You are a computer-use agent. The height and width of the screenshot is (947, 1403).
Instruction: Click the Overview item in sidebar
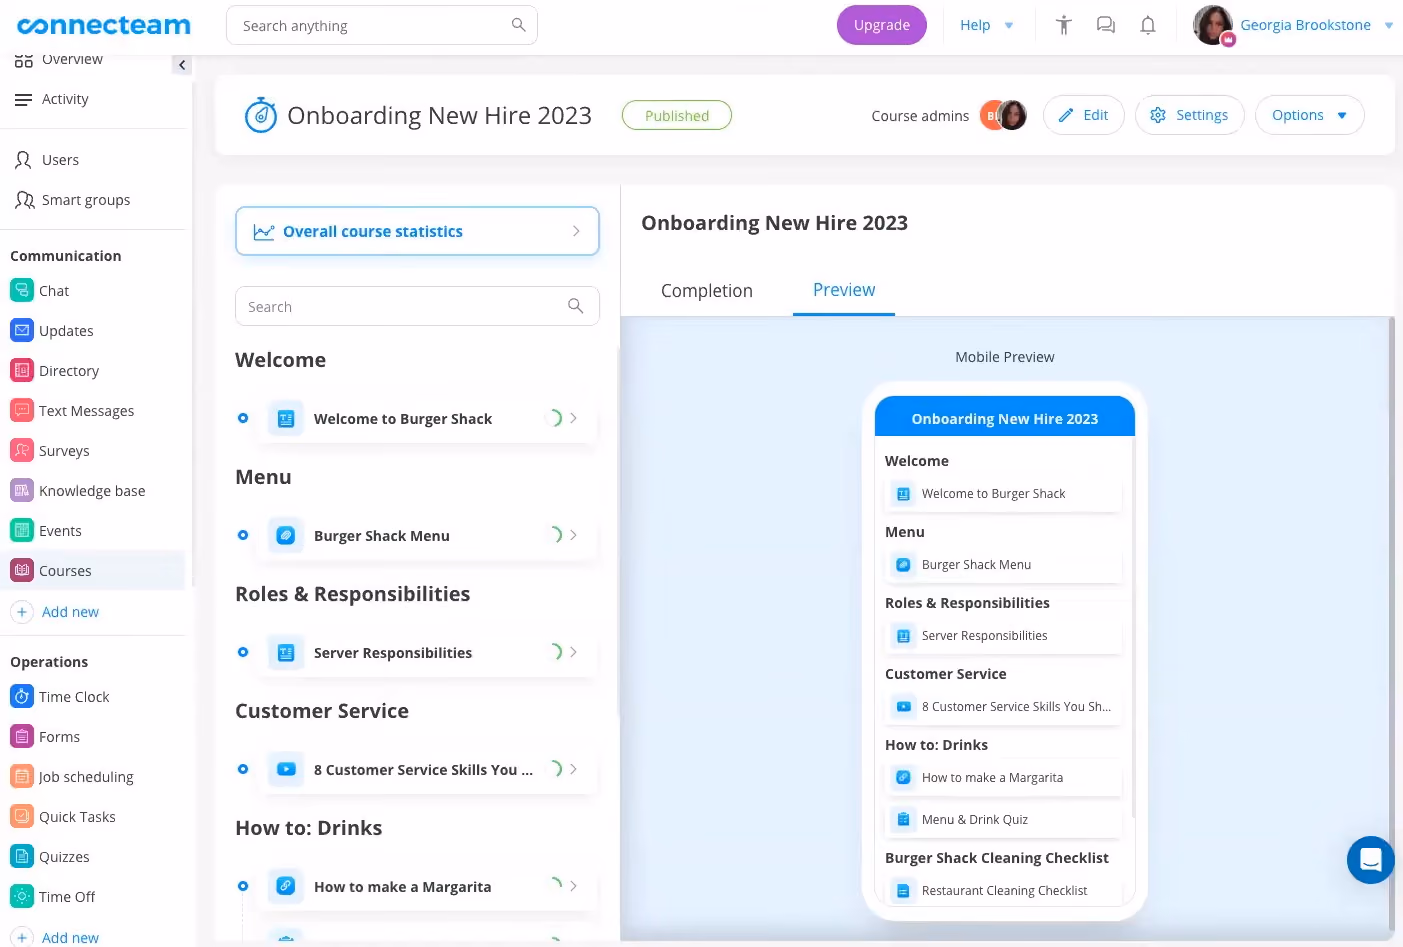(x=59, y=60)
